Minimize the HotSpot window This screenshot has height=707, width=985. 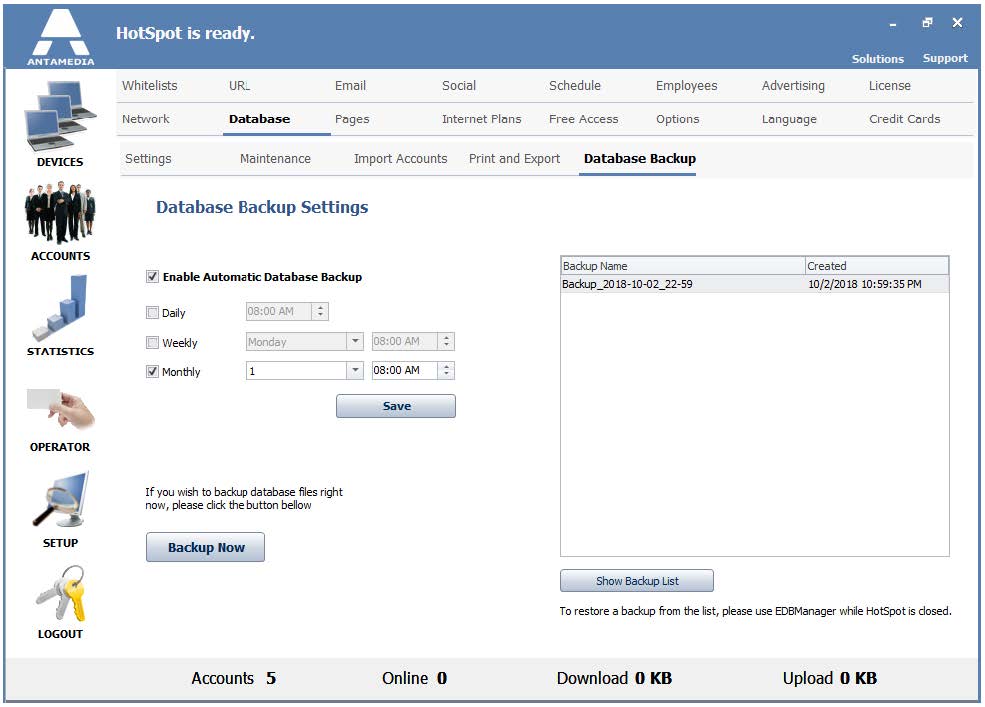point(893,24)
